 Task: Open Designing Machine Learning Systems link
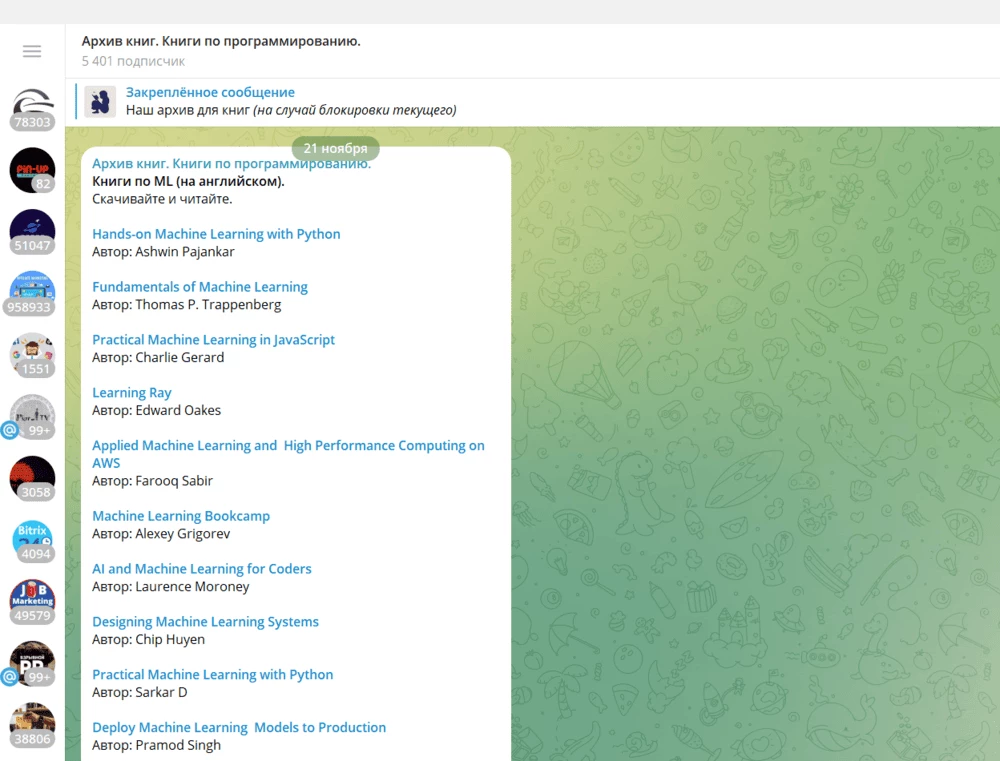pyautogui.click(x=205, y=622)
